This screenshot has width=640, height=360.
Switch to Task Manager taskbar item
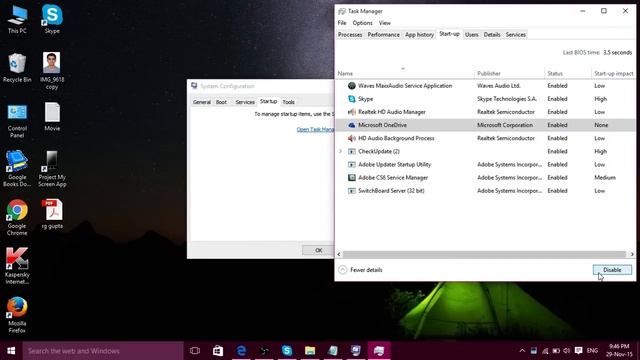pos(379,351)
